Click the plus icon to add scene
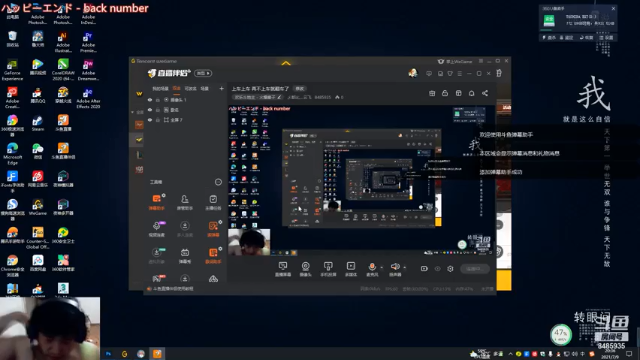This screenshot has height=360, width=640. coord(221,88)
